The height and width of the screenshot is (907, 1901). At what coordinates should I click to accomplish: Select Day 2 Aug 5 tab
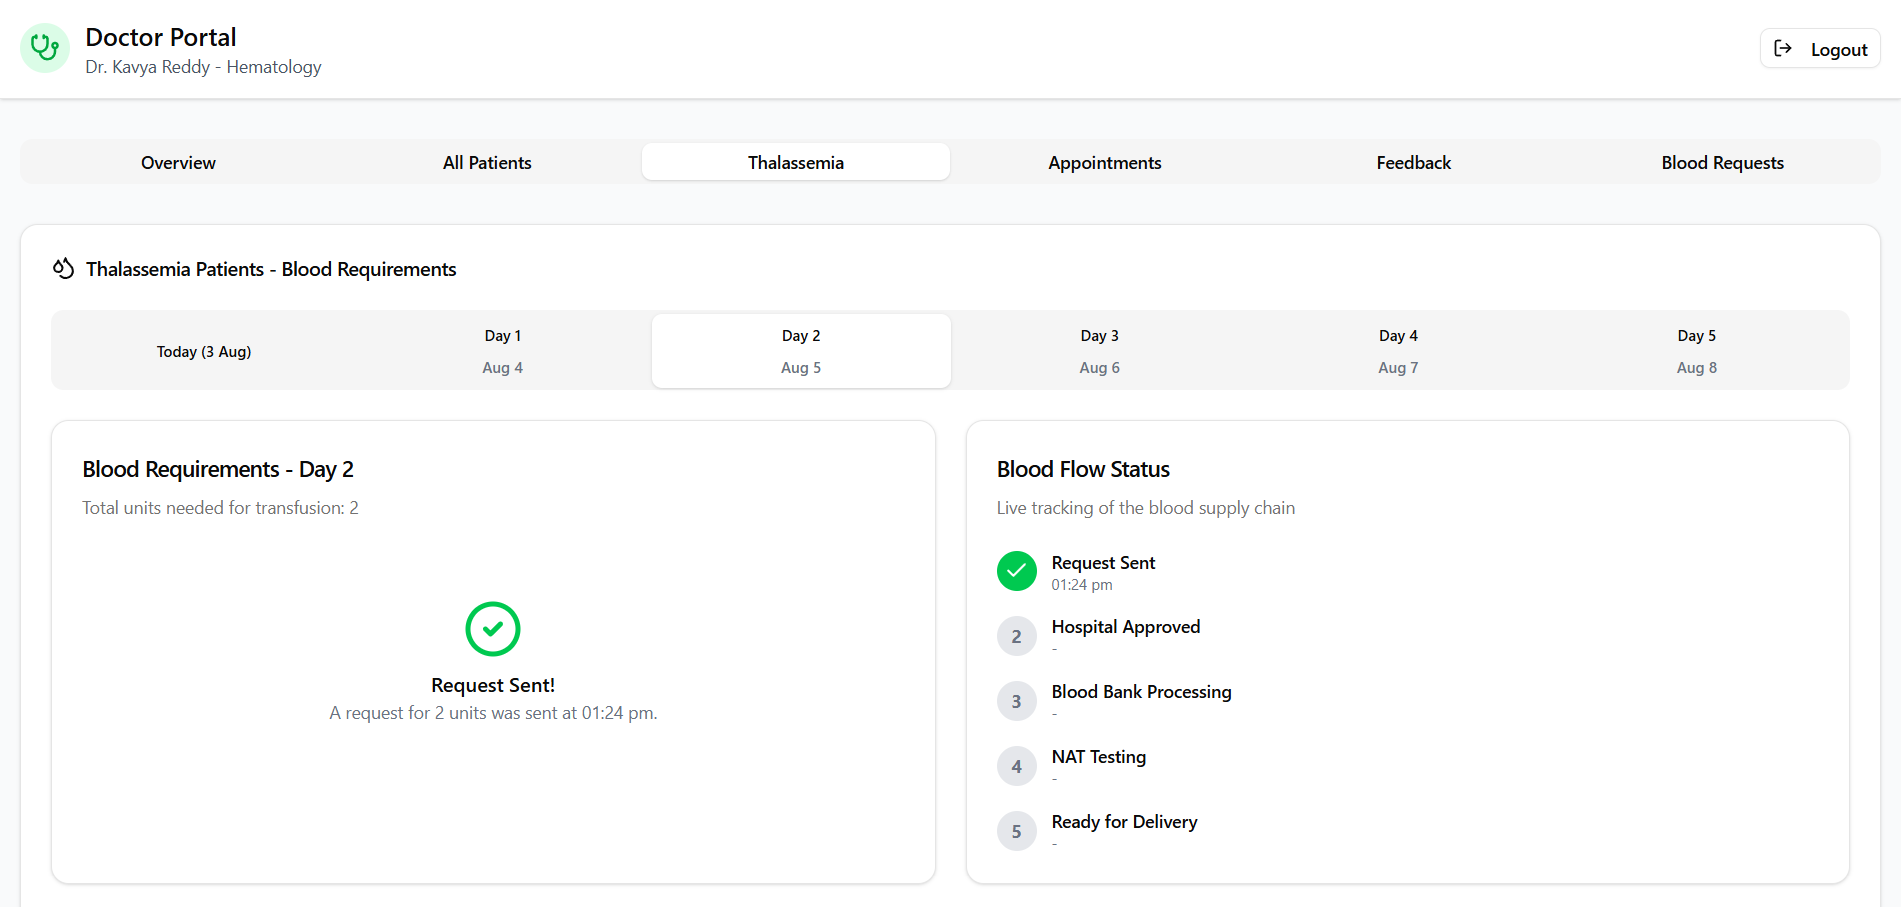pyautogui.click(x=801, y=351)
